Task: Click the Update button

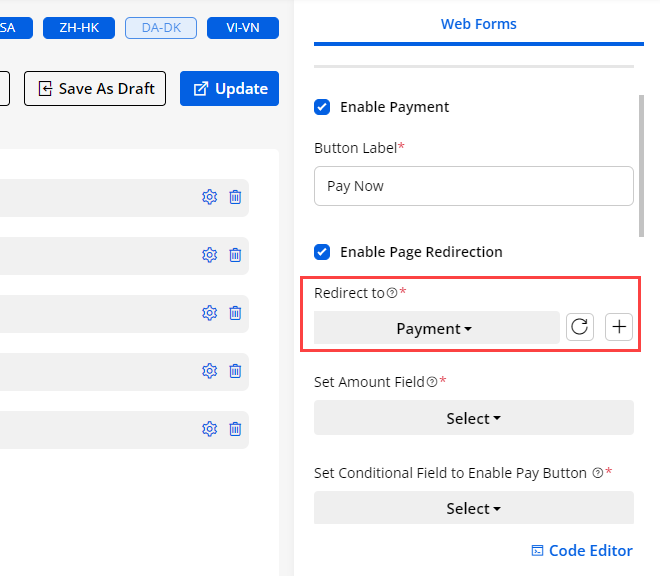Action: 230,88
